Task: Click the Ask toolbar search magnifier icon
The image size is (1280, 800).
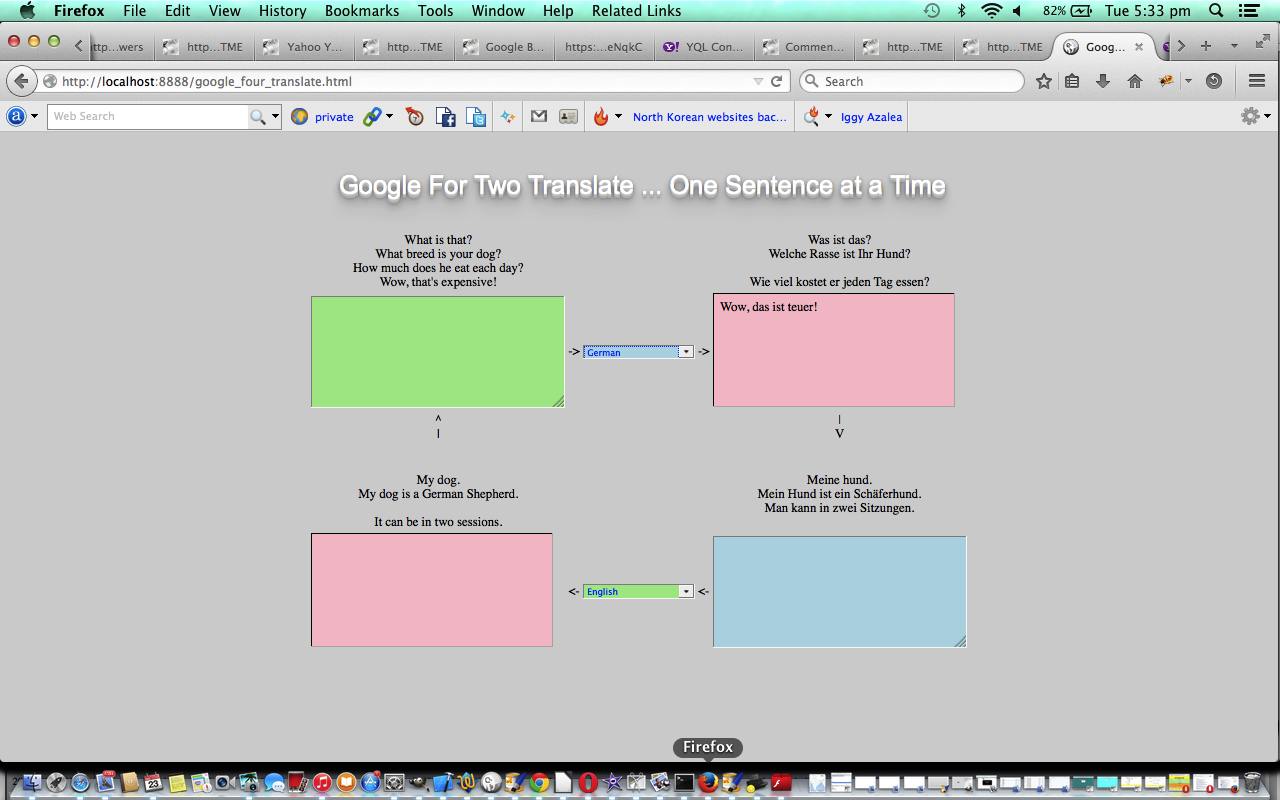Action: pyautogui.click(x=258, y=117)
